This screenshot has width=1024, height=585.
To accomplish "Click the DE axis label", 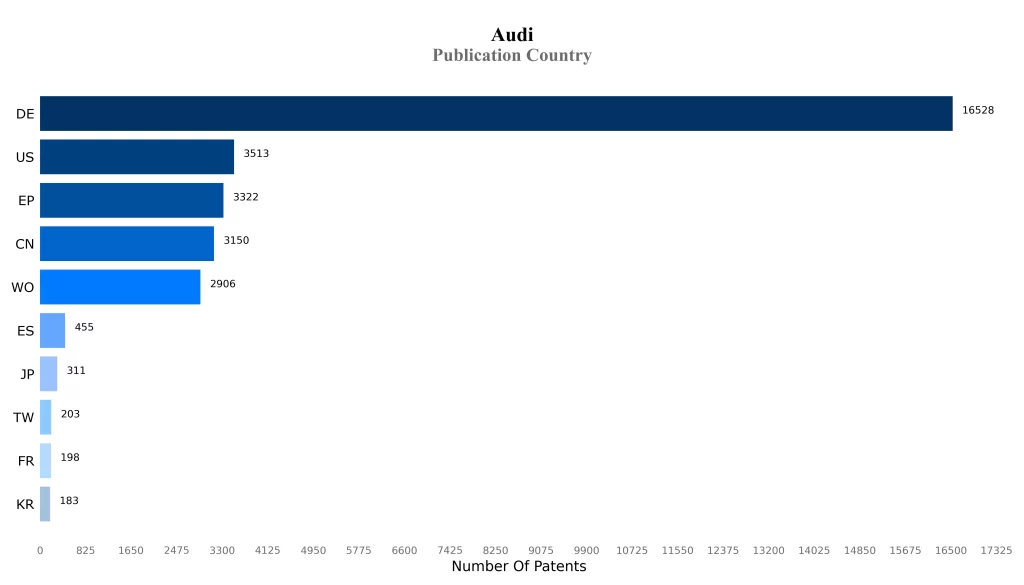I will (x=25, y=114).
